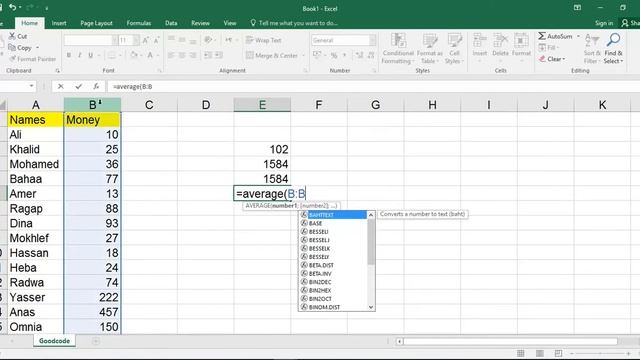Click Merge & Center
The image size is (640, 360).
click(x=272, y=55)
